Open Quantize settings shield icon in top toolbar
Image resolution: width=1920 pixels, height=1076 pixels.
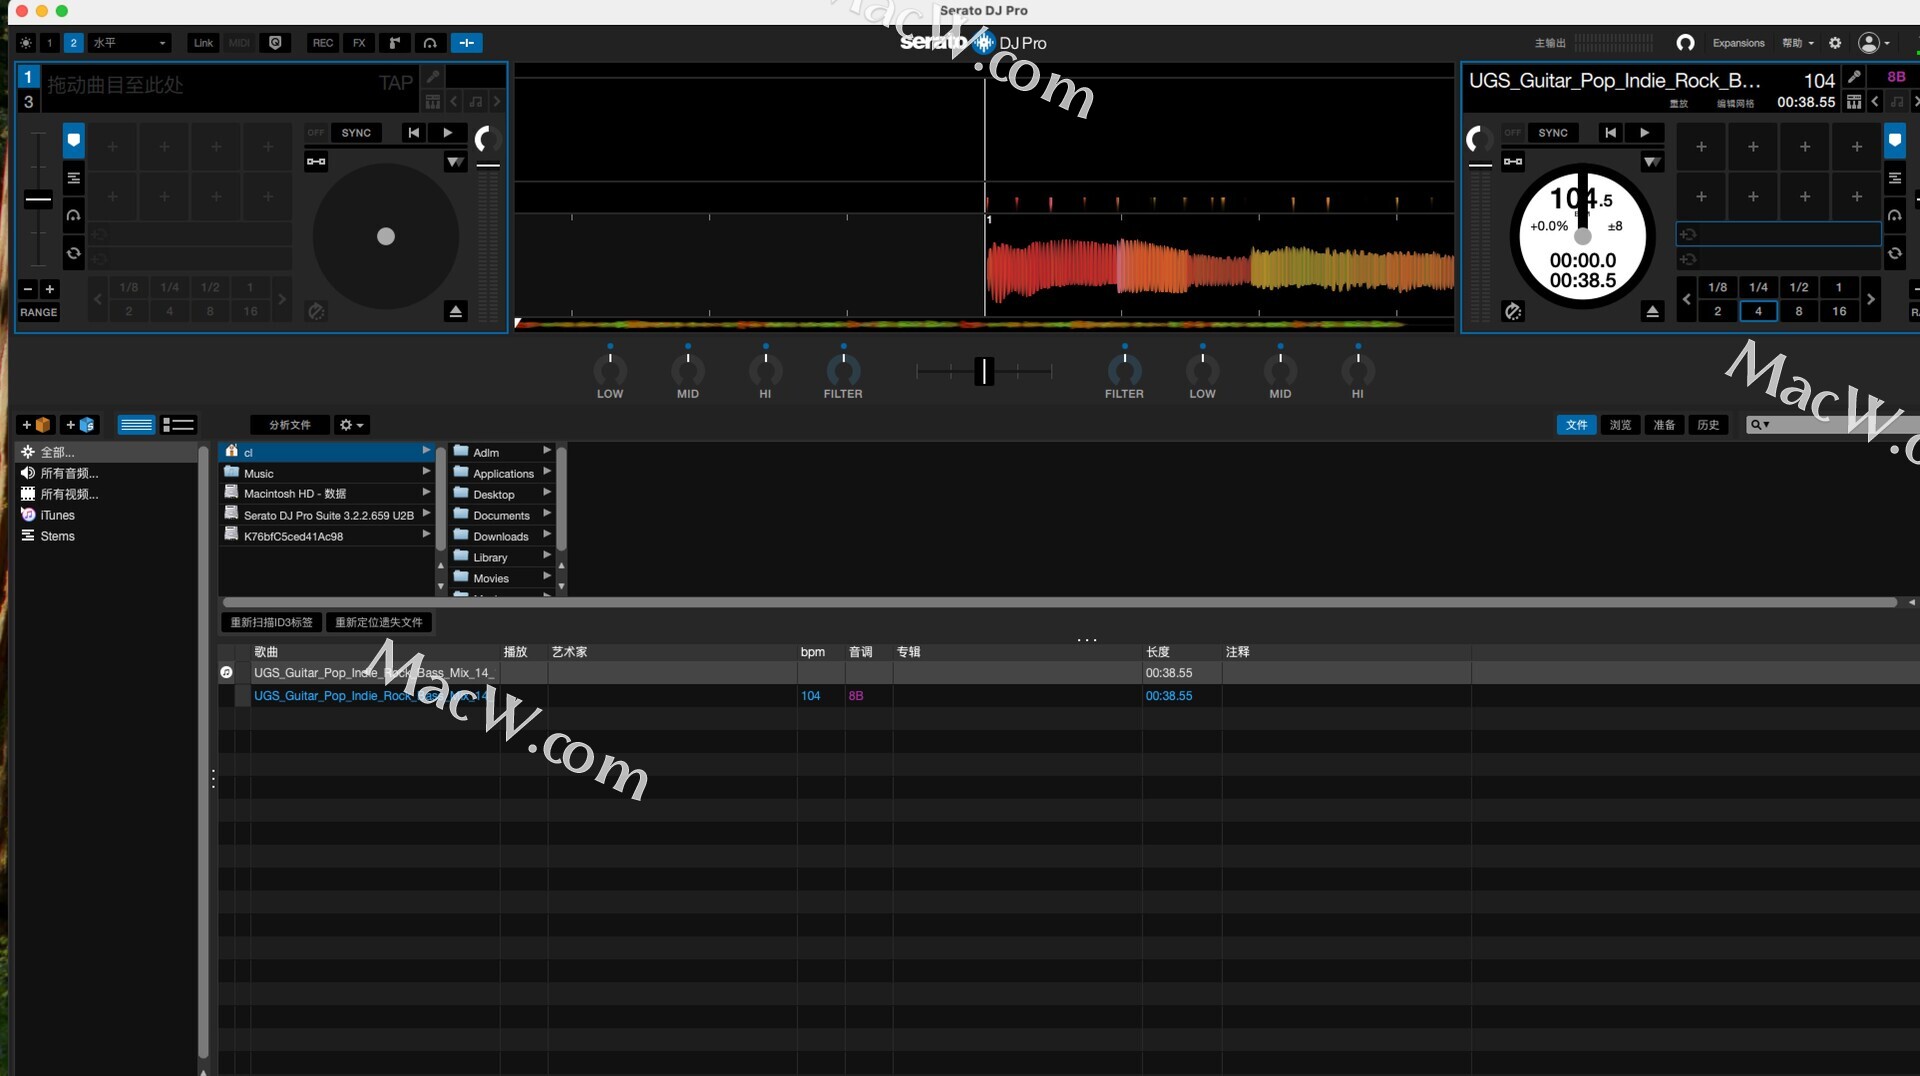click(275, 43)
